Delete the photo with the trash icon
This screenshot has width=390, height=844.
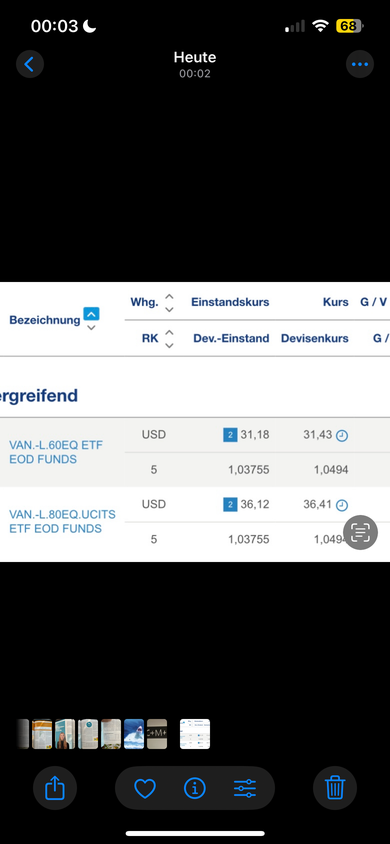pyautogui.click(x=335, y=789)
